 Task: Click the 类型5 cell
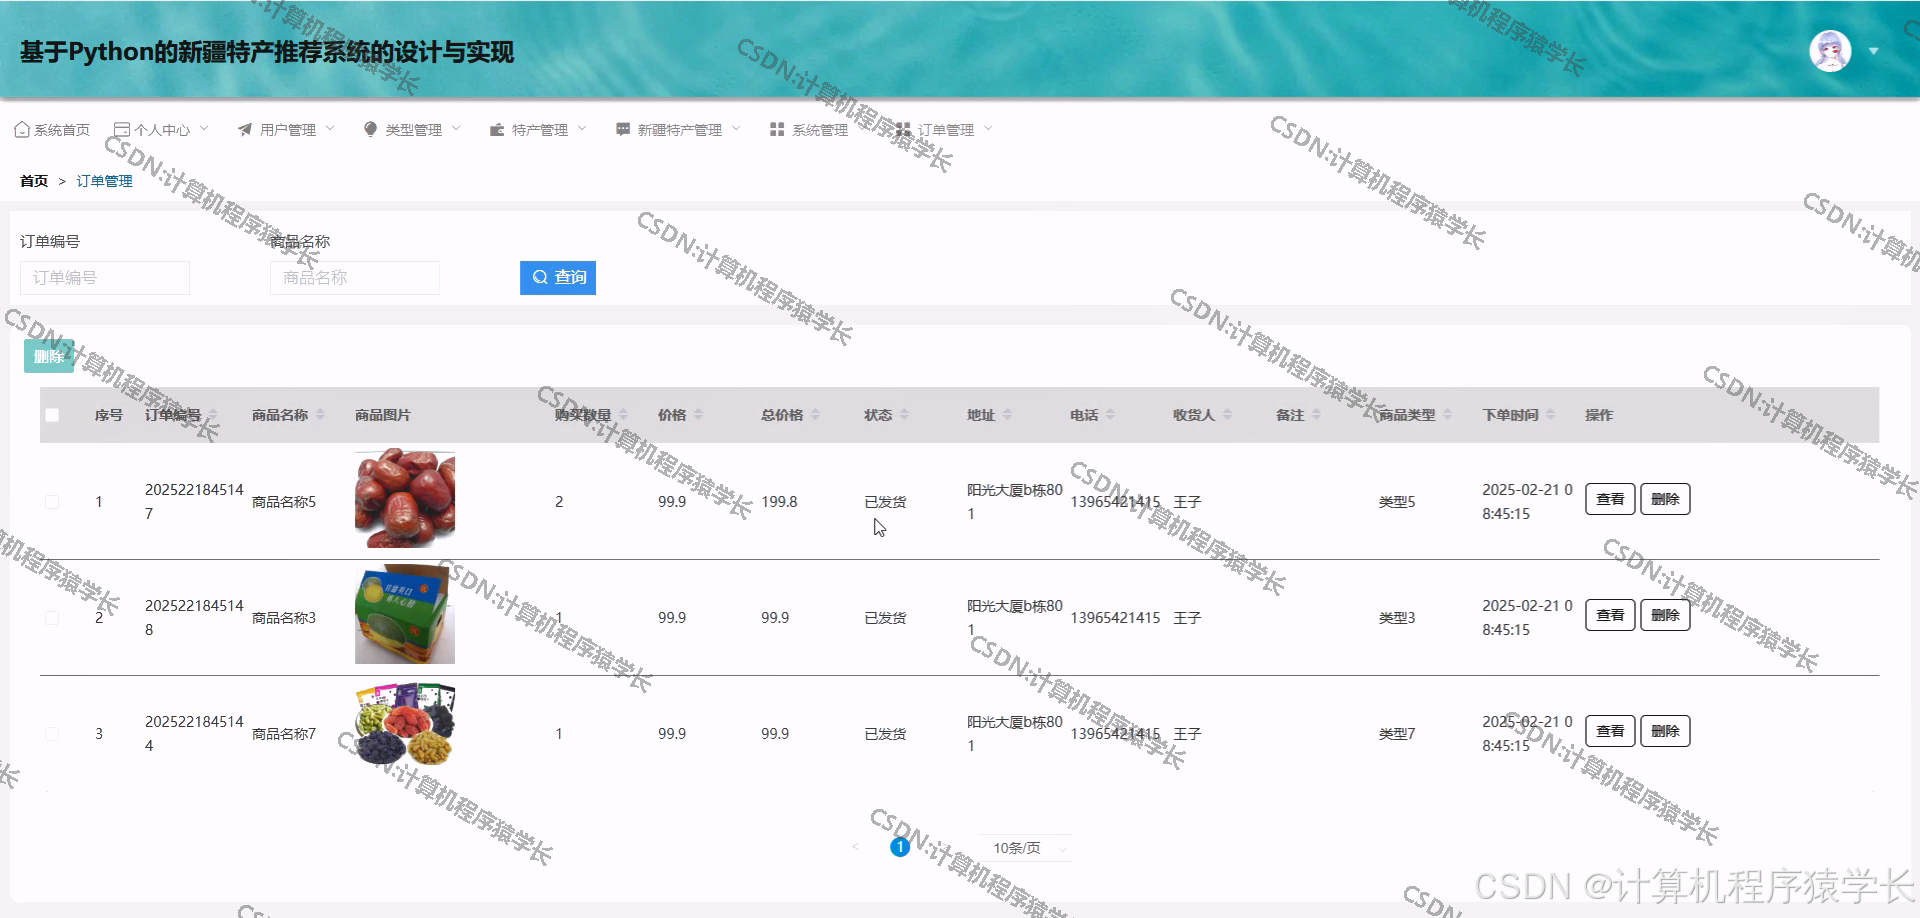1397,502
